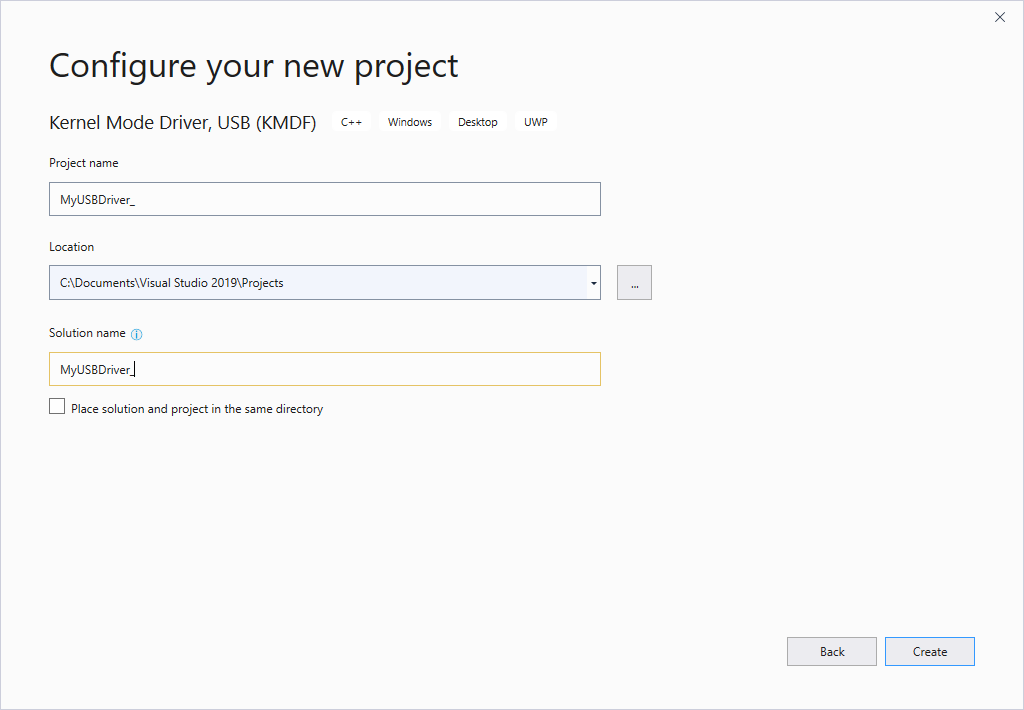
Task: Click the Back button
Action: (x=831, y=651)
